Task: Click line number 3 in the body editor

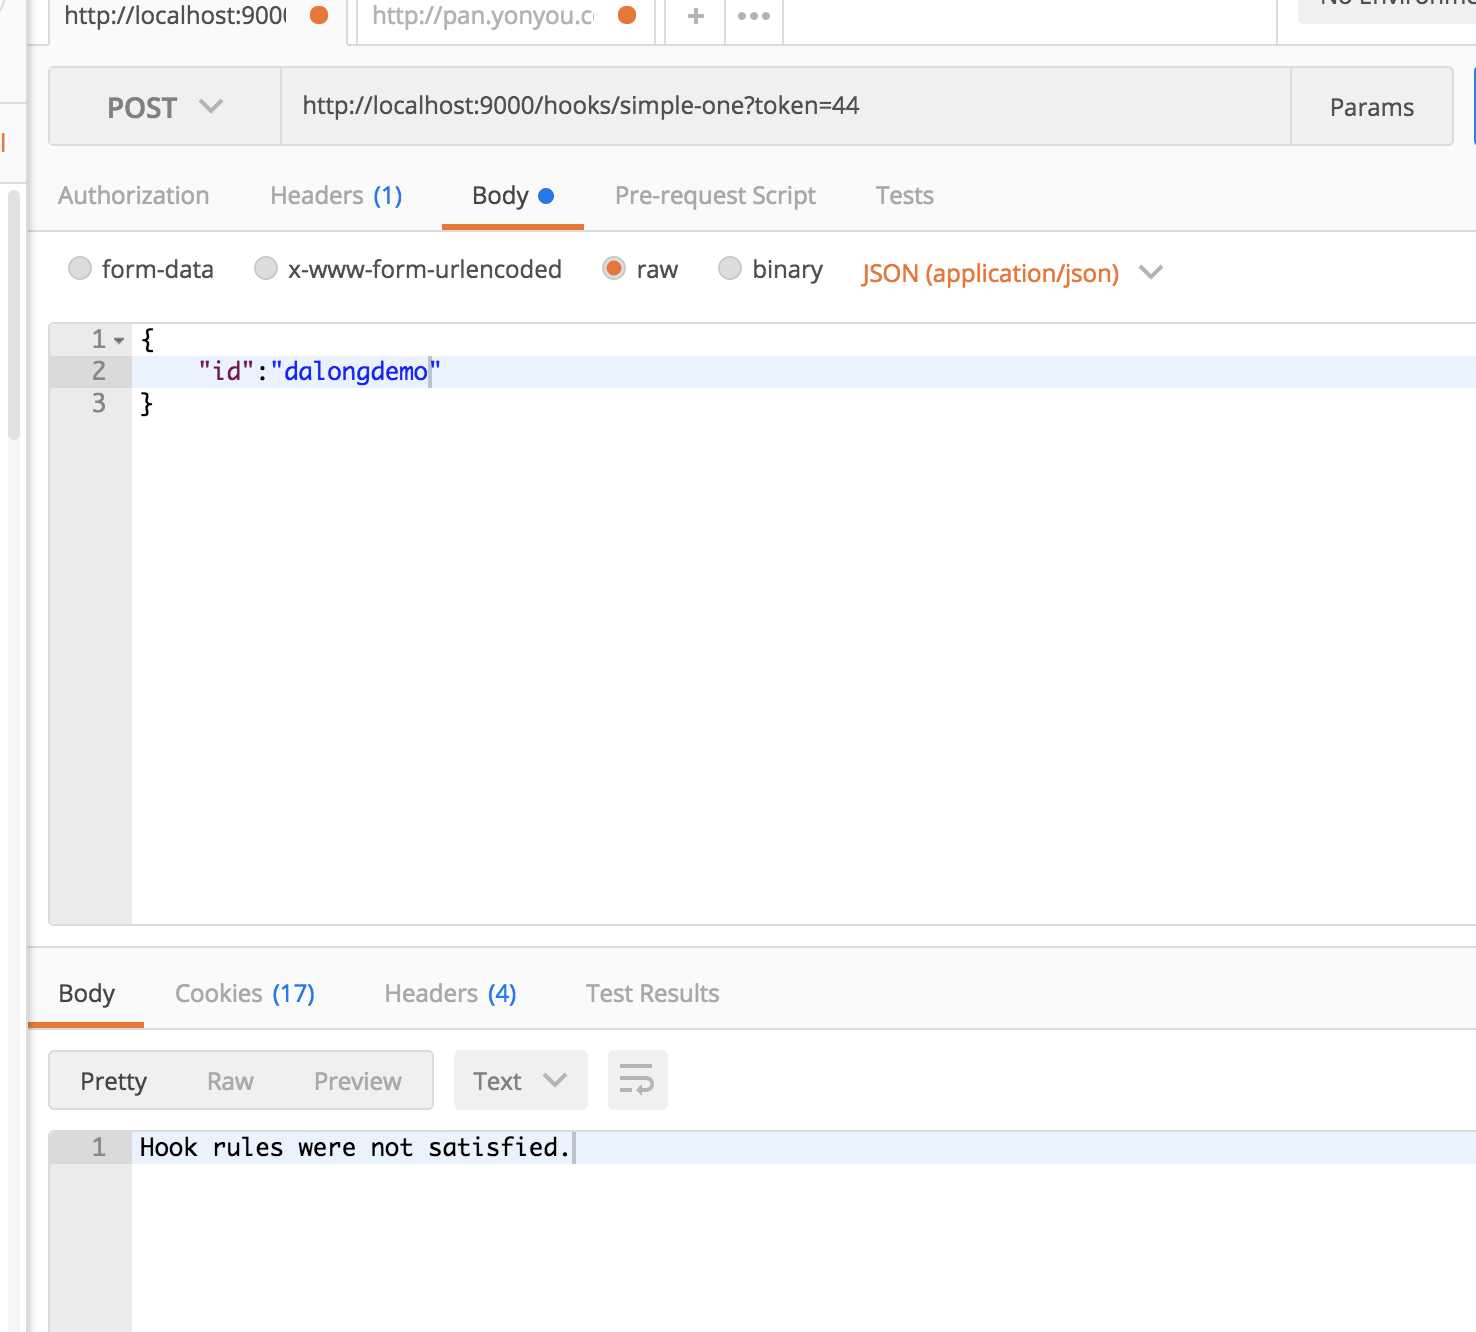Action: tap(98, 403)
